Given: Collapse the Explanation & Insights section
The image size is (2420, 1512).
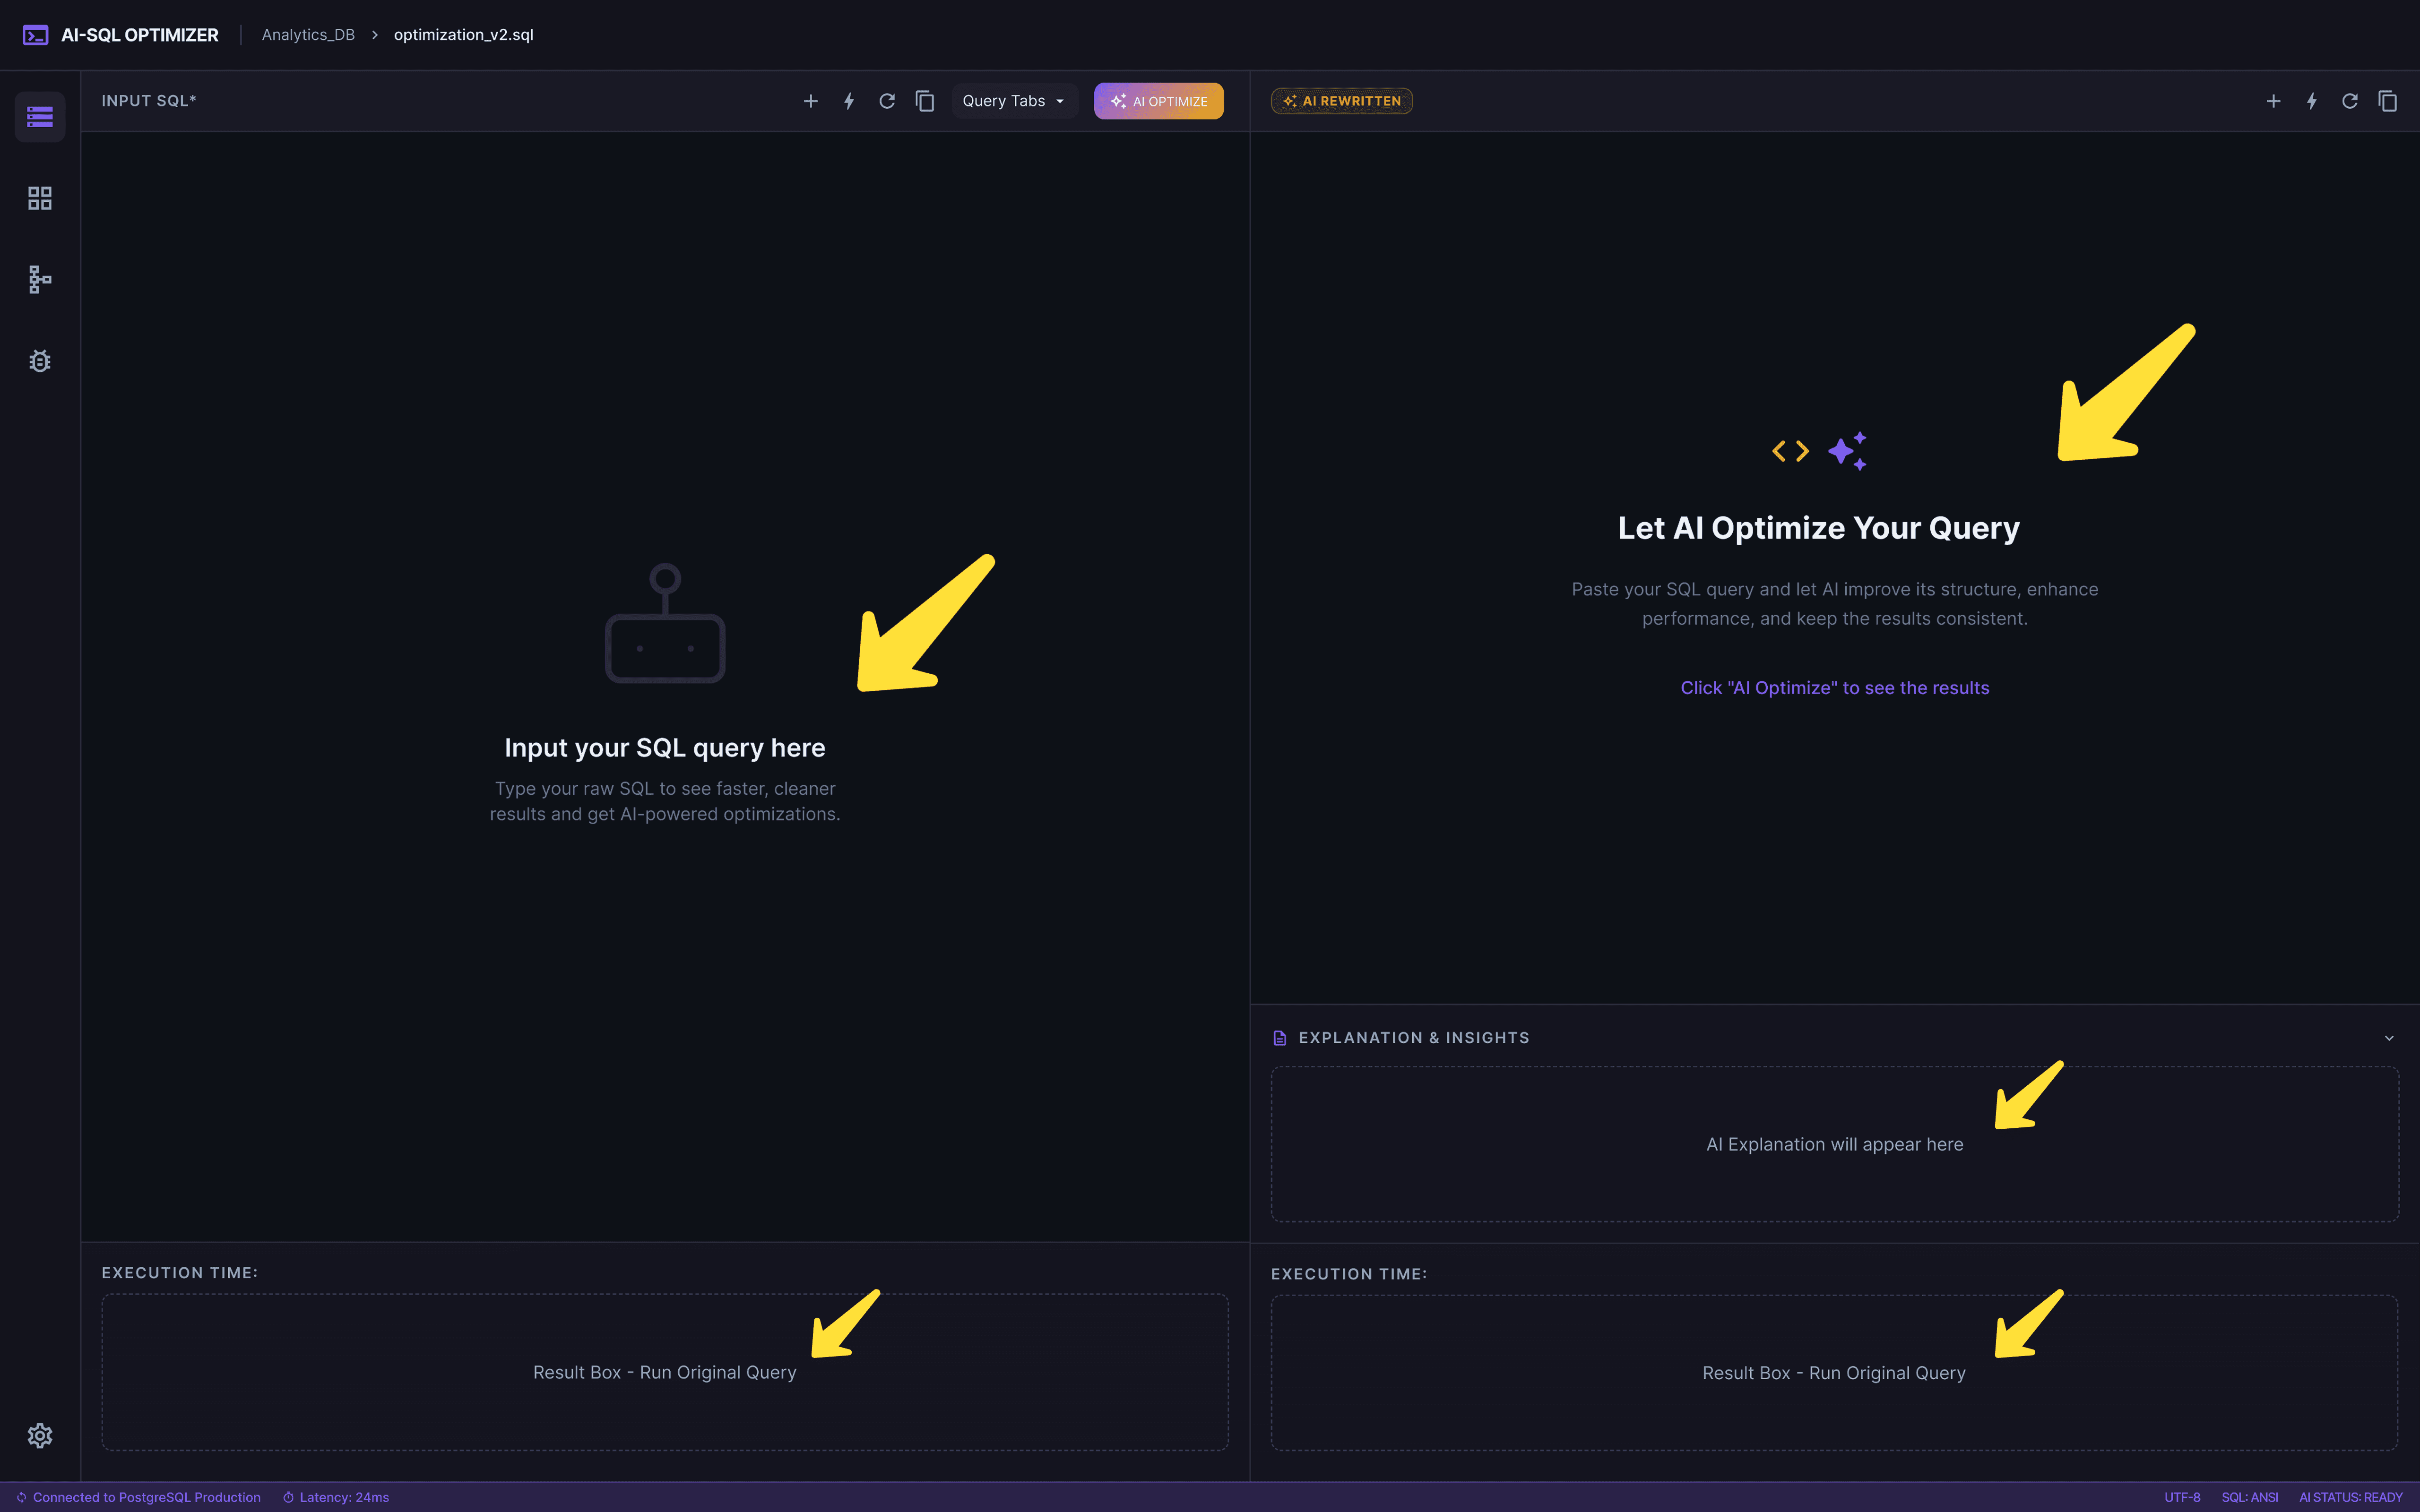Looking at the screenshot, I should pyautogui.click(x=2389, y=1038).
